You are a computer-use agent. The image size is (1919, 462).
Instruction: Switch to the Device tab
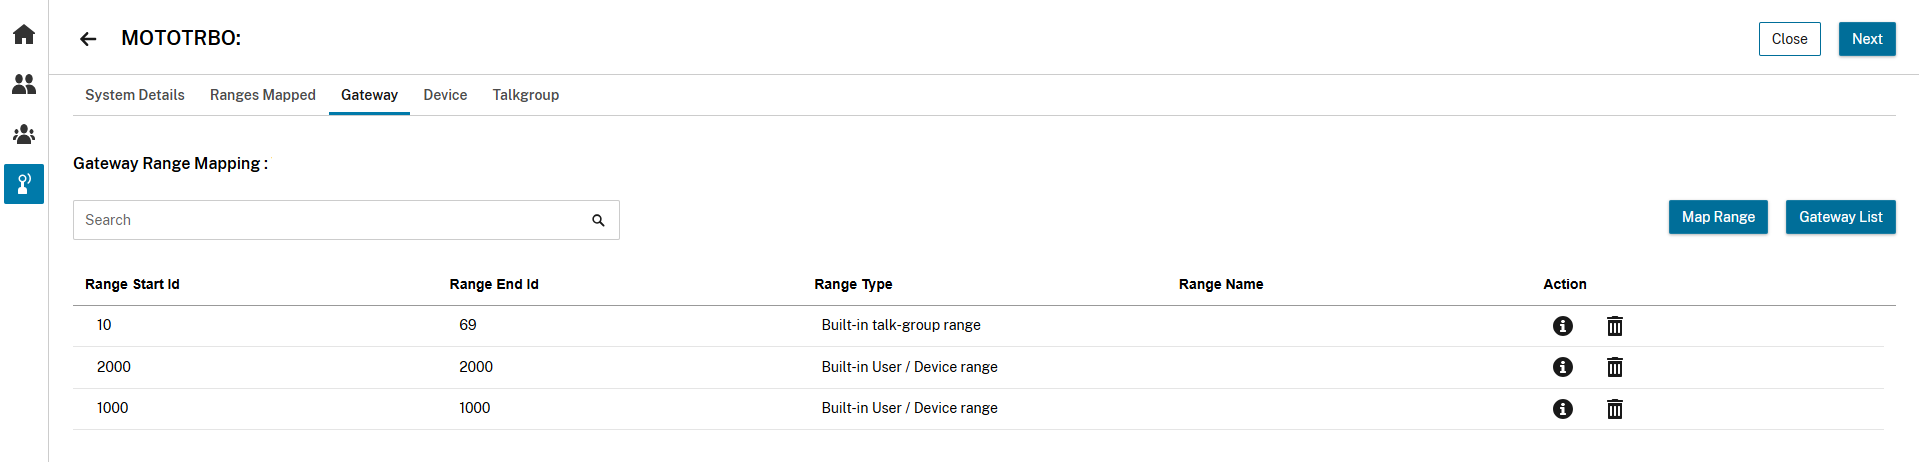pyautogui.click(x=445, y=95)
